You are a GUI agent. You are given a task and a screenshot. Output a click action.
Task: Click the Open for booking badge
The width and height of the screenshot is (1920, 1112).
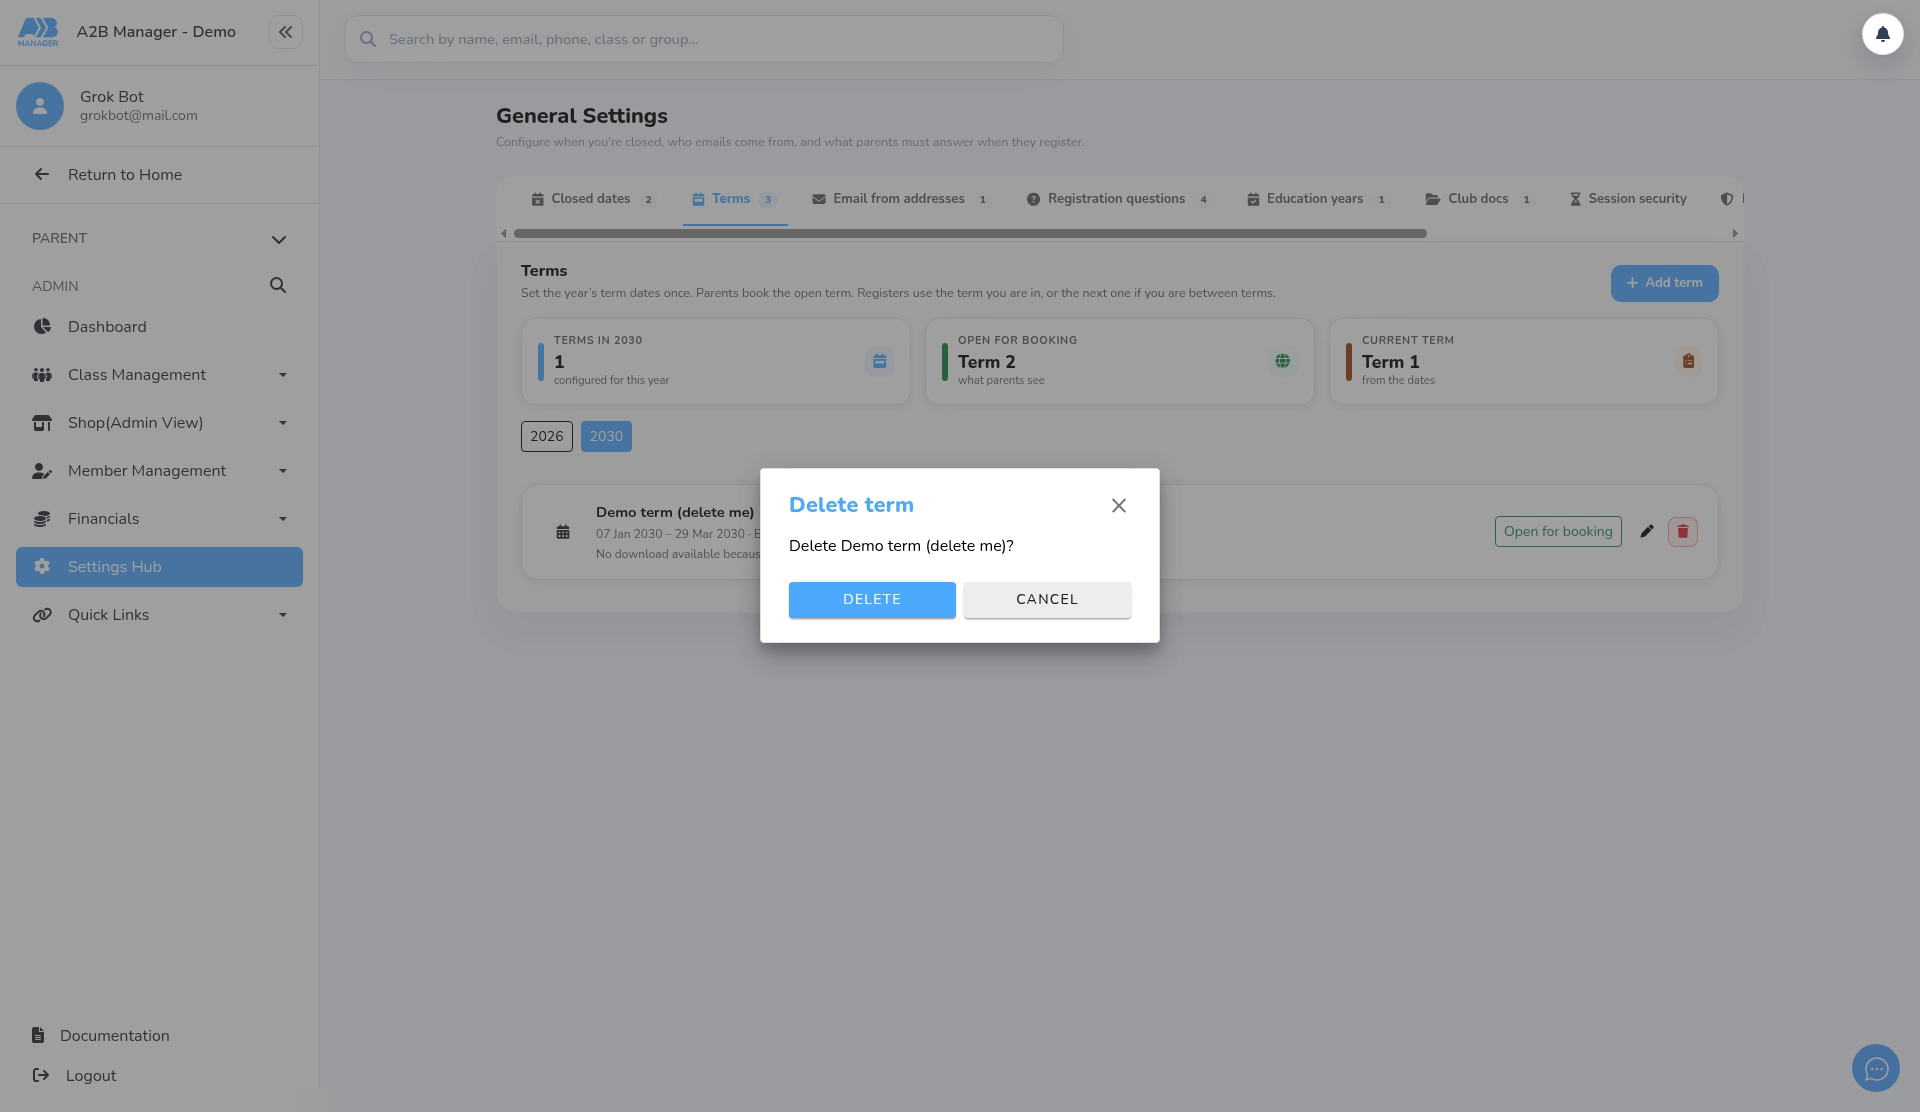click(x=1558, y=532)
